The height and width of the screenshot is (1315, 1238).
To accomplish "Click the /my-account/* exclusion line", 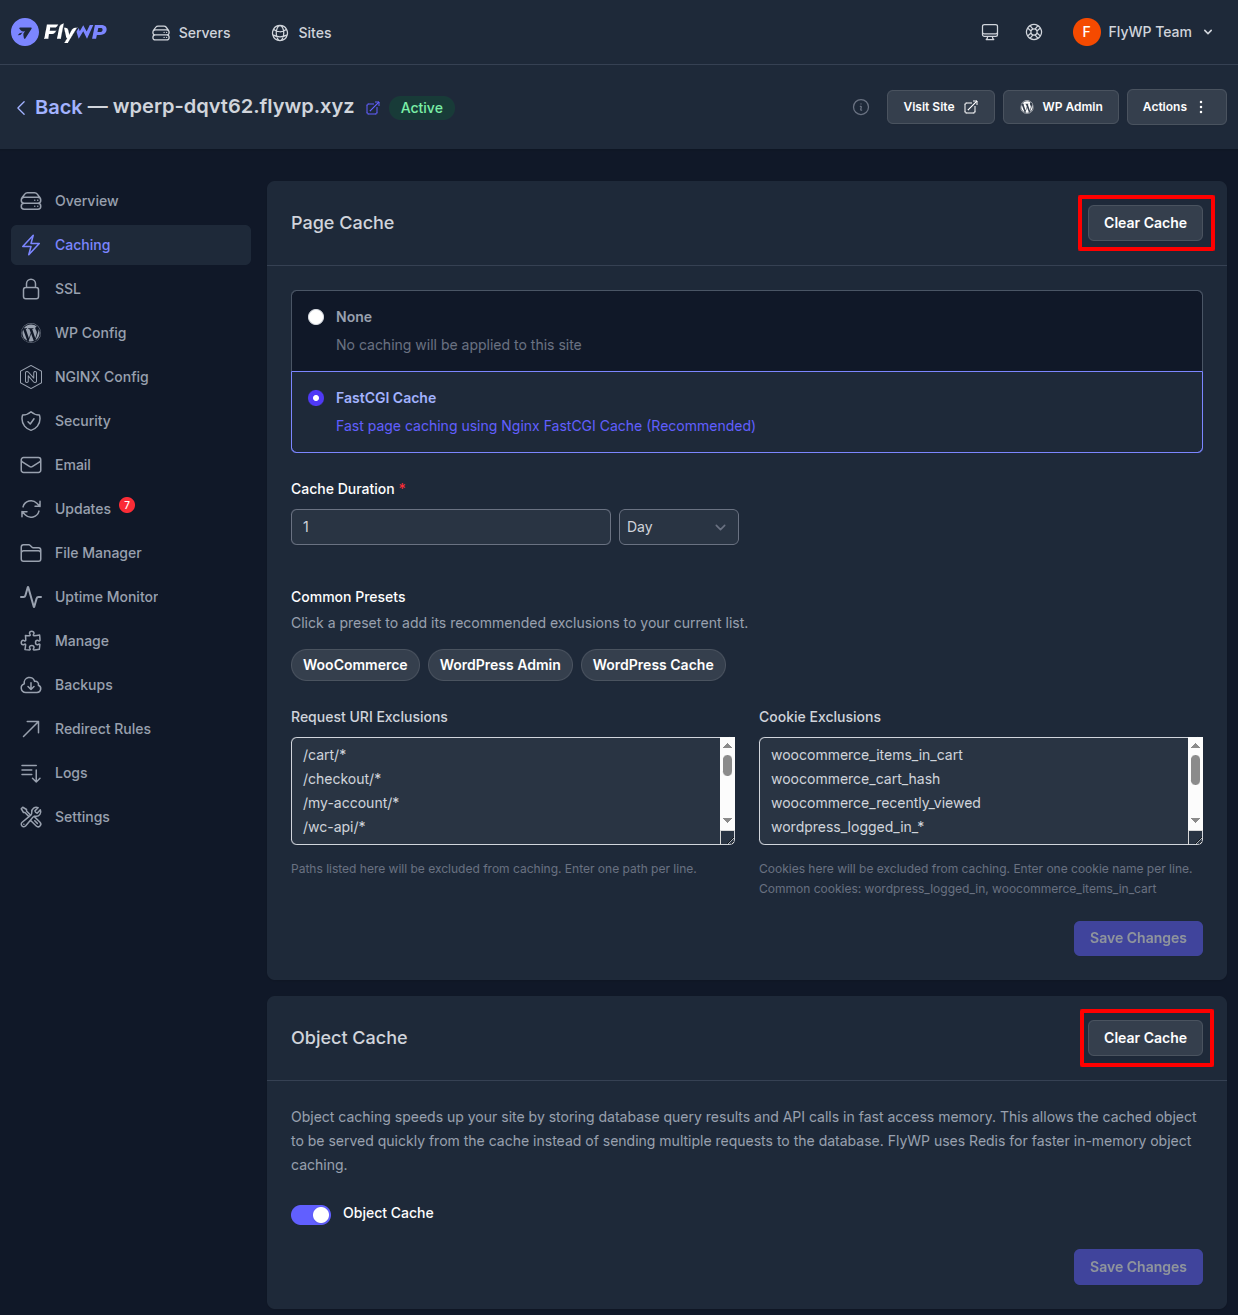I will click(351, 803).
